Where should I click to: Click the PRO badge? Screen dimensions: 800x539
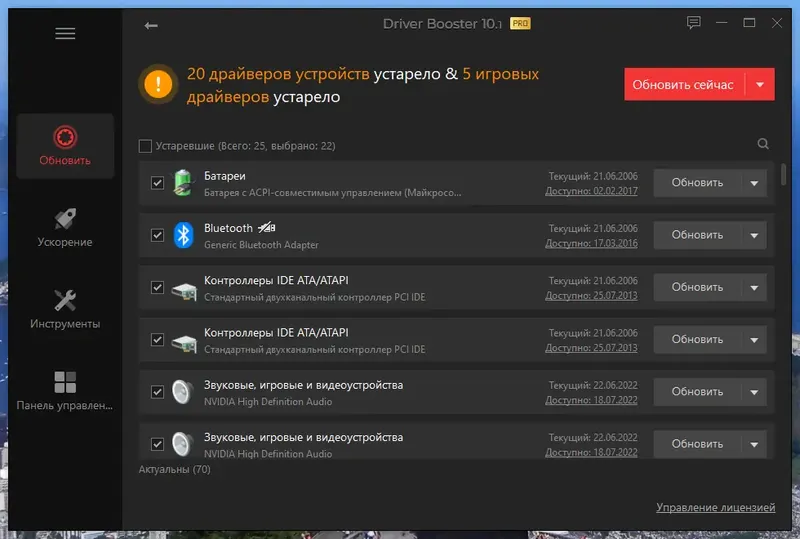(520, 23)
